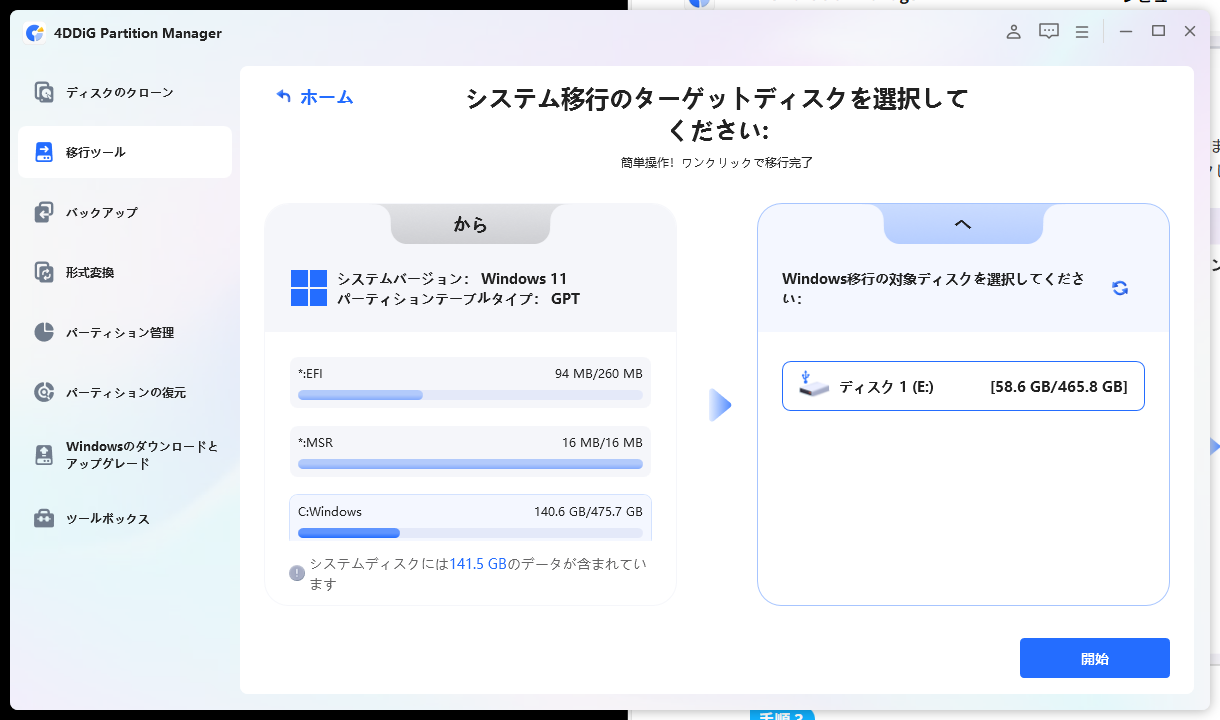This screenshot has width=1220, height=720.
Task: Refresh the target disk list
Action: tap(1120, 288)
